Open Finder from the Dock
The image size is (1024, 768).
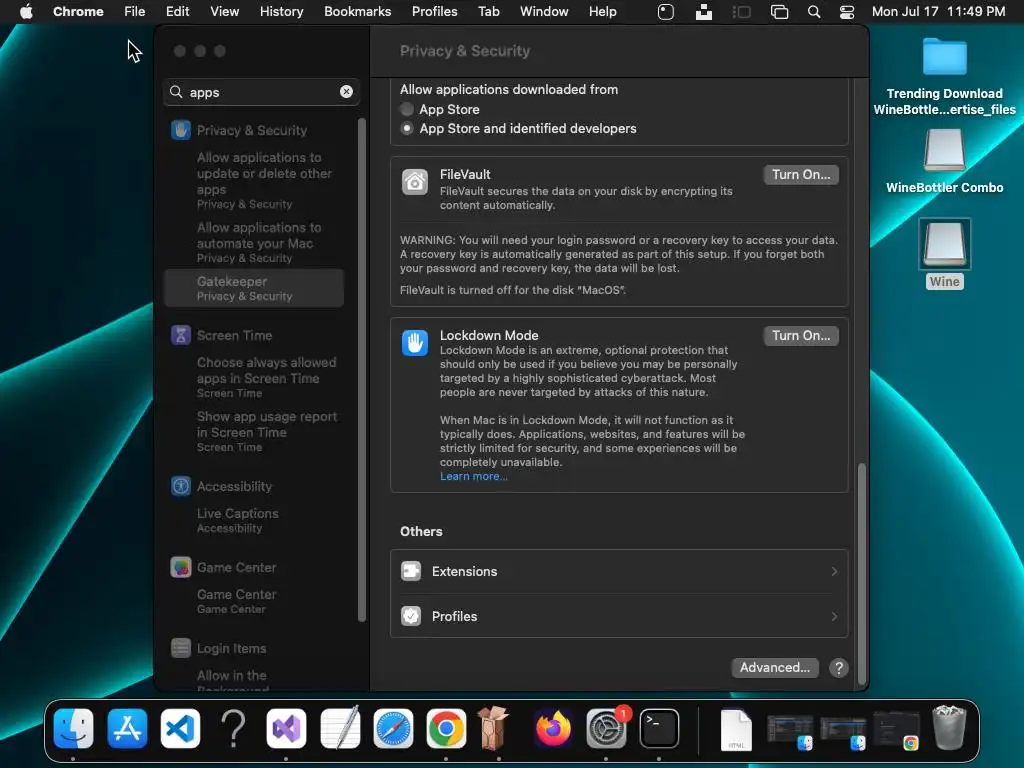pos(73,728)
